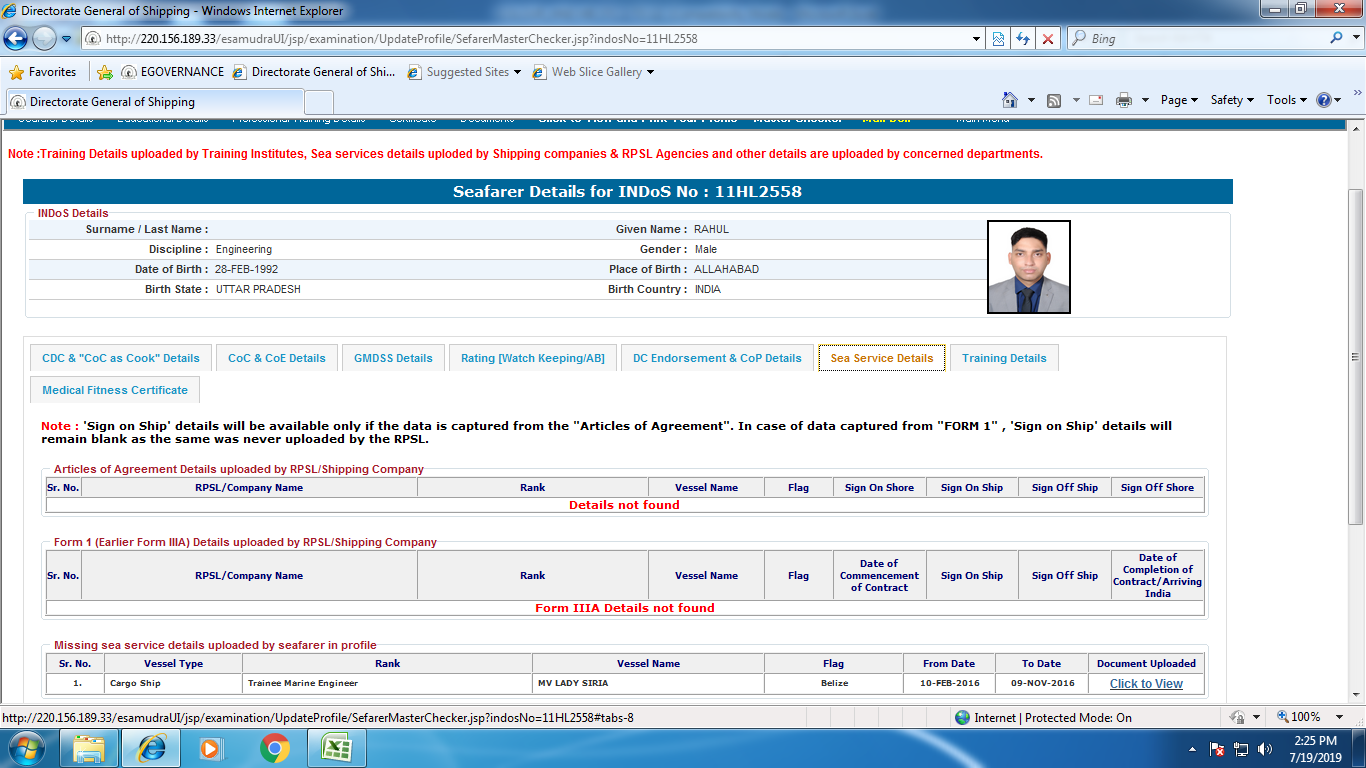Click the browser Back arrow button

point(17,39)
